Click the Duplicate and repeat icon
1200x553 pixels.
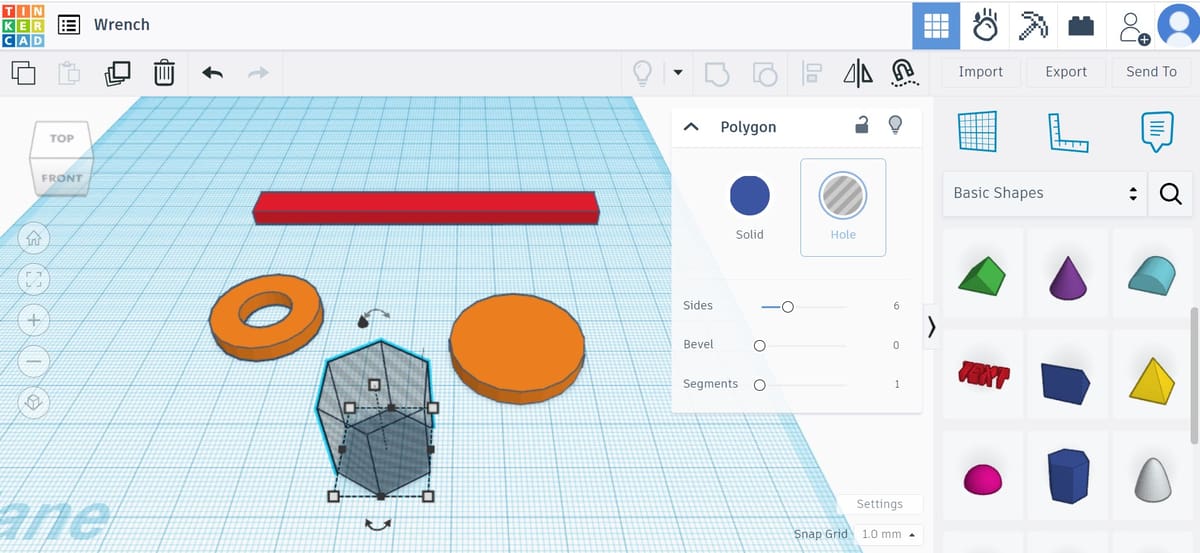116,73
